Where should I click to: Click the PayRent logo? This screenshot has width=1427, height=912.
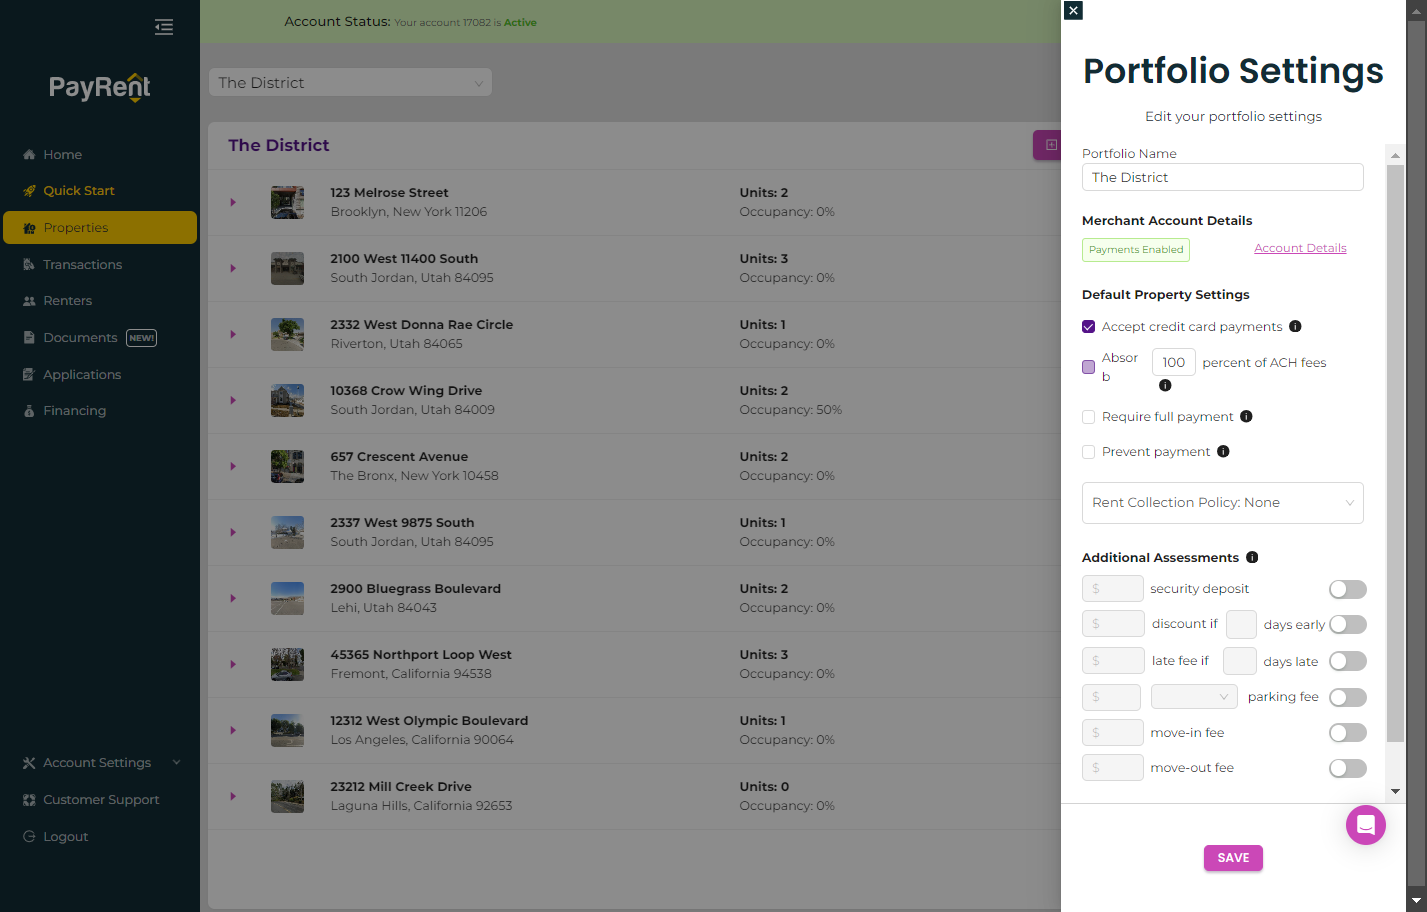pyautogui.click(x=100, y=88)
